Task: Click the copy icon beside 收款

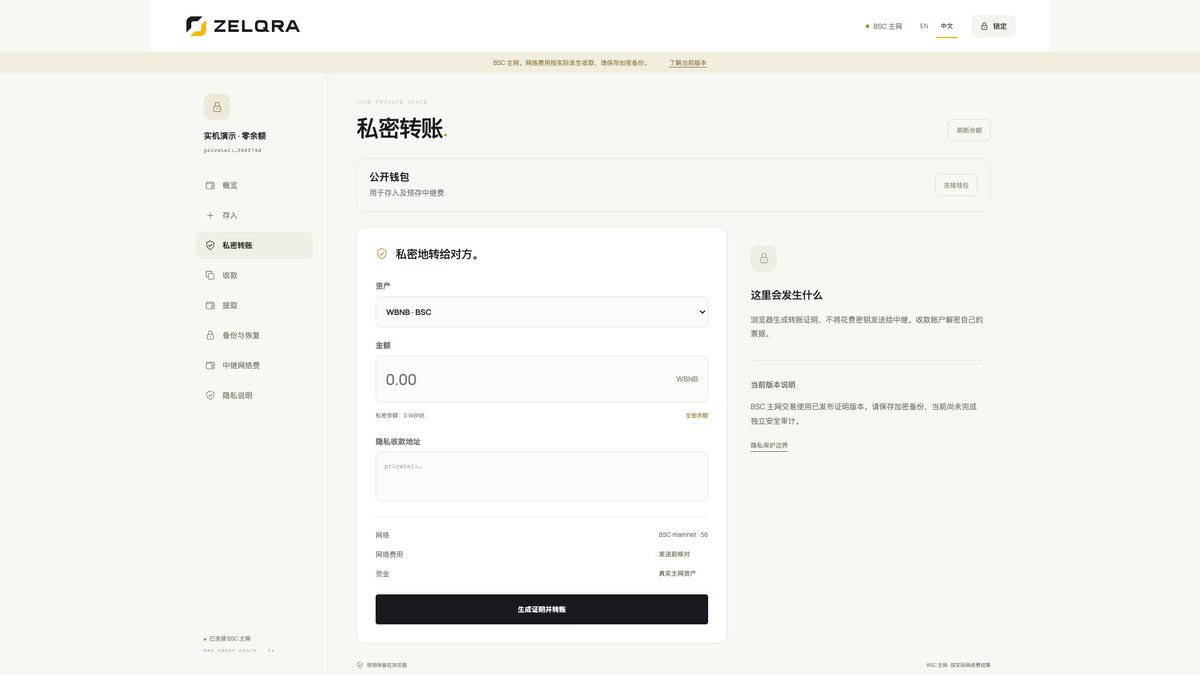Action: (x=210, y=275)
